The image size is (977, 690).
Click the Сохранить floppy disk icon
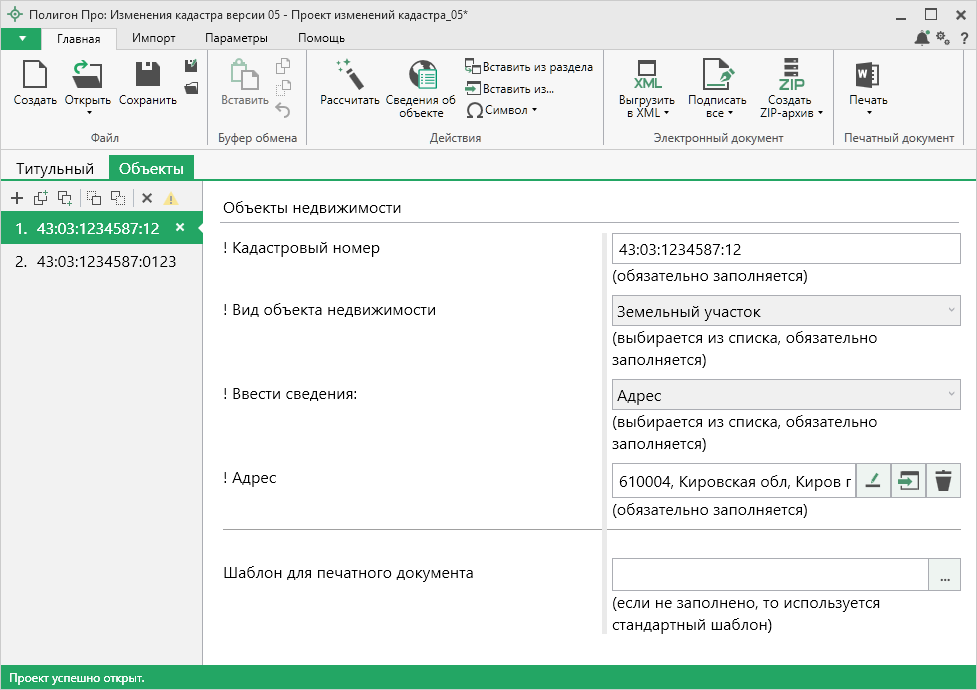pyautogui.click(x=147, y=76)
